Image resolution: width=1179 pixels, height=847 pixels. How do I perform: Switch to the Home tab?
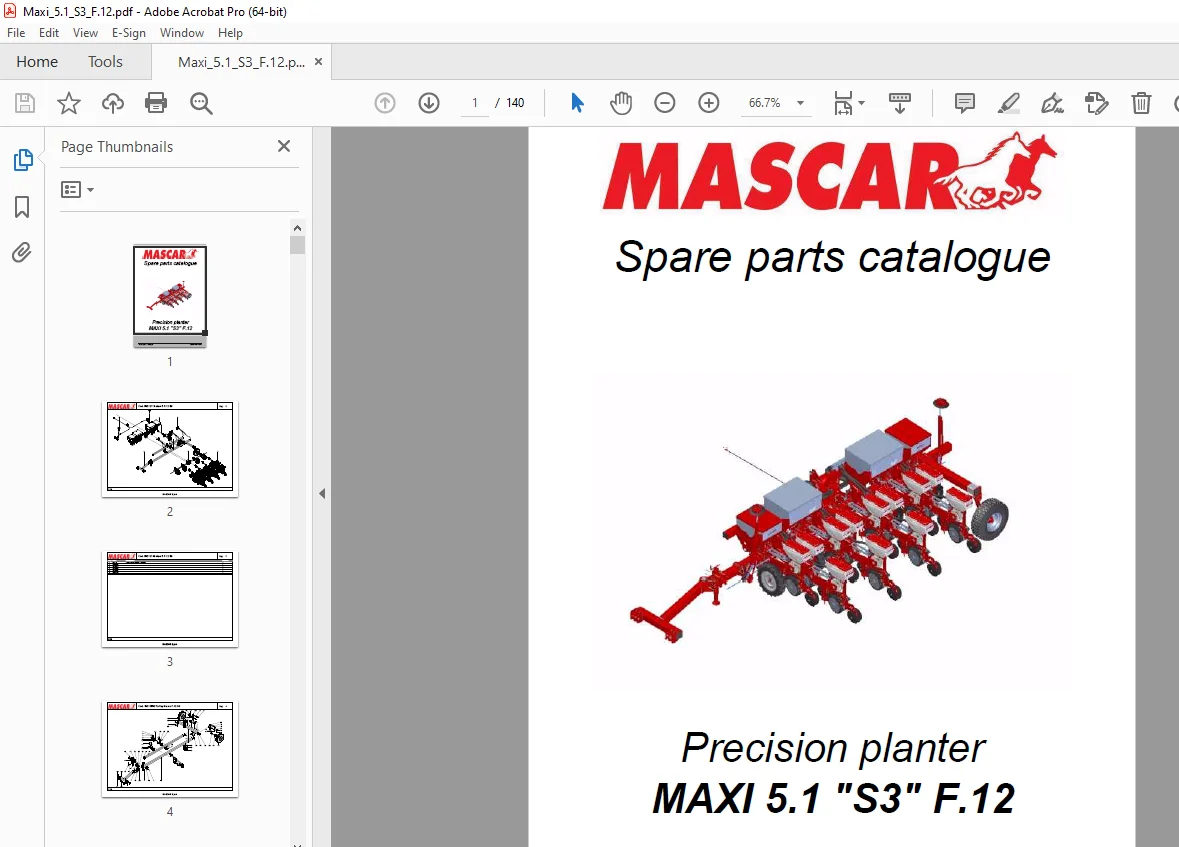[x=37, y=62]
